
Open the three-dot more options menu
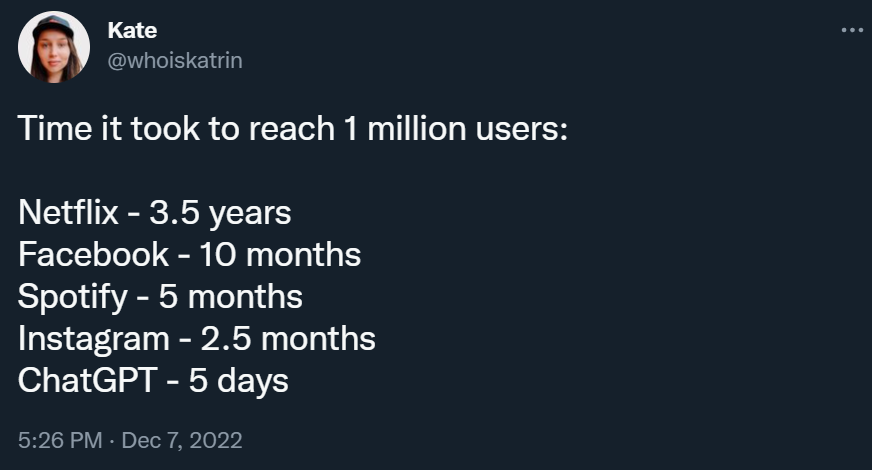[x=852, y=30]
